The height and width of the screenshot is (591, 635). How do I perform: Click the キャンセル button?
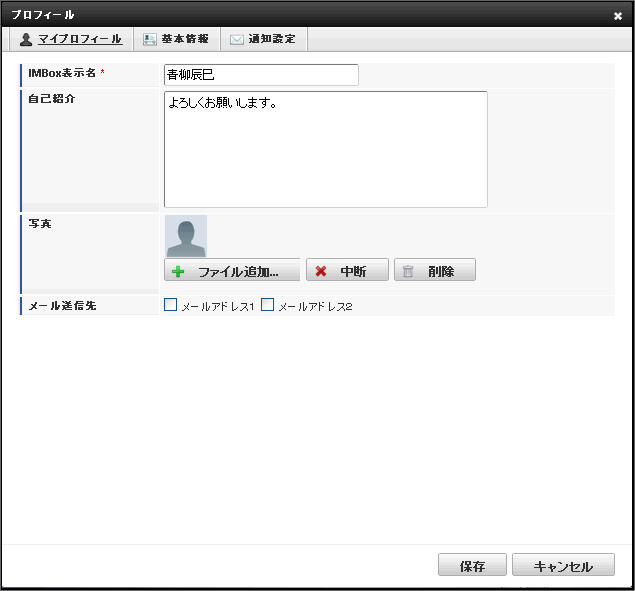tap(563, 565)
